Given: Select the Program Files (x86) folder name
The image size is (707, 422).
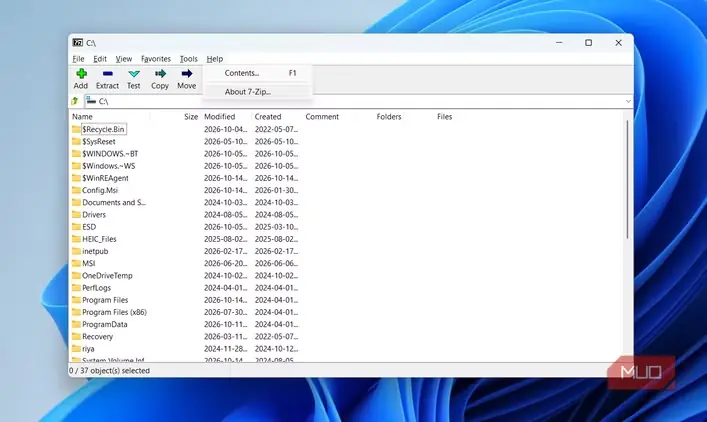Looking at the screenshot, I should [x=115, y=312].
